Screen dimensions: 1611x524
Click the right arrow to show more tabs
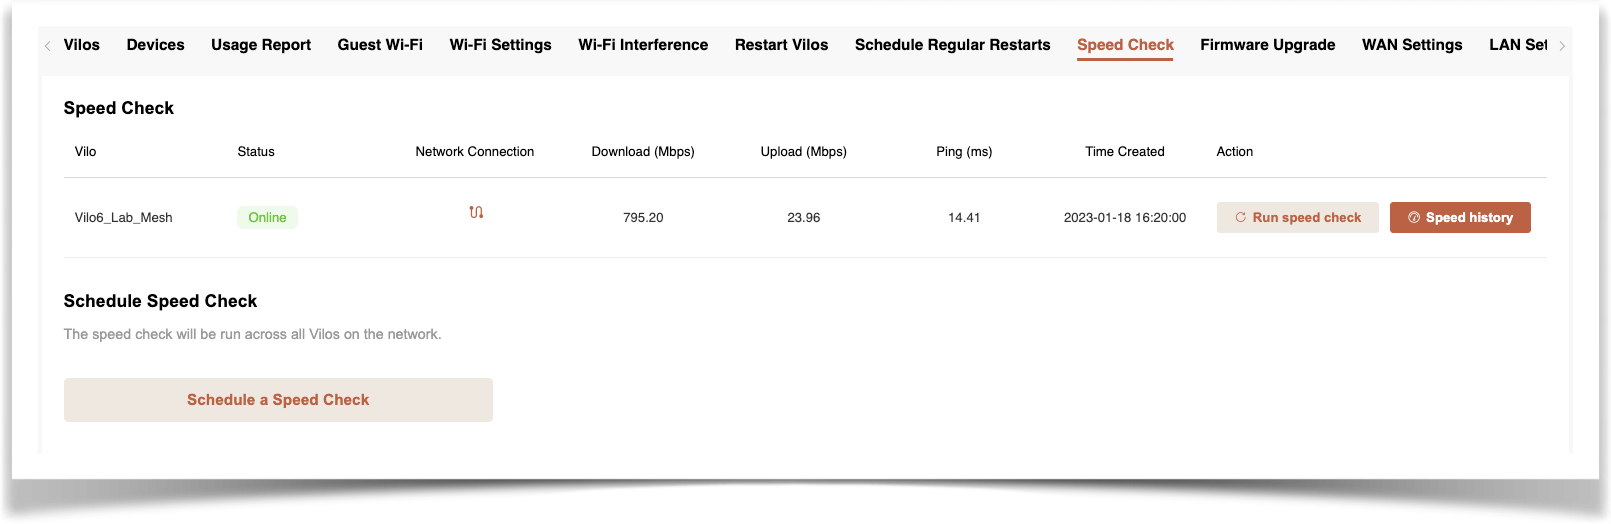[x=1562, y=46]
